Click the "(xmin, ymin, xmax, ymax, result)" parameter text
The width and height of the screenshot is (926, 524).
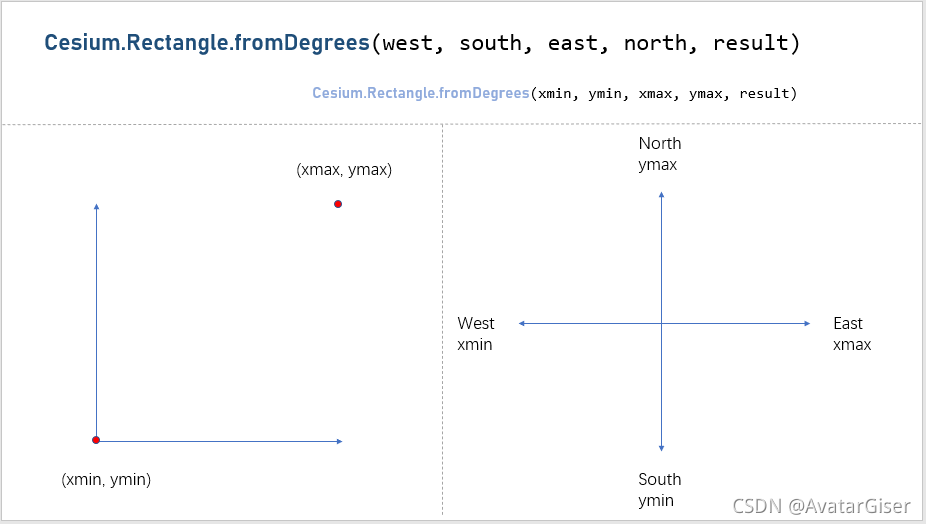(x=663, y=93)
